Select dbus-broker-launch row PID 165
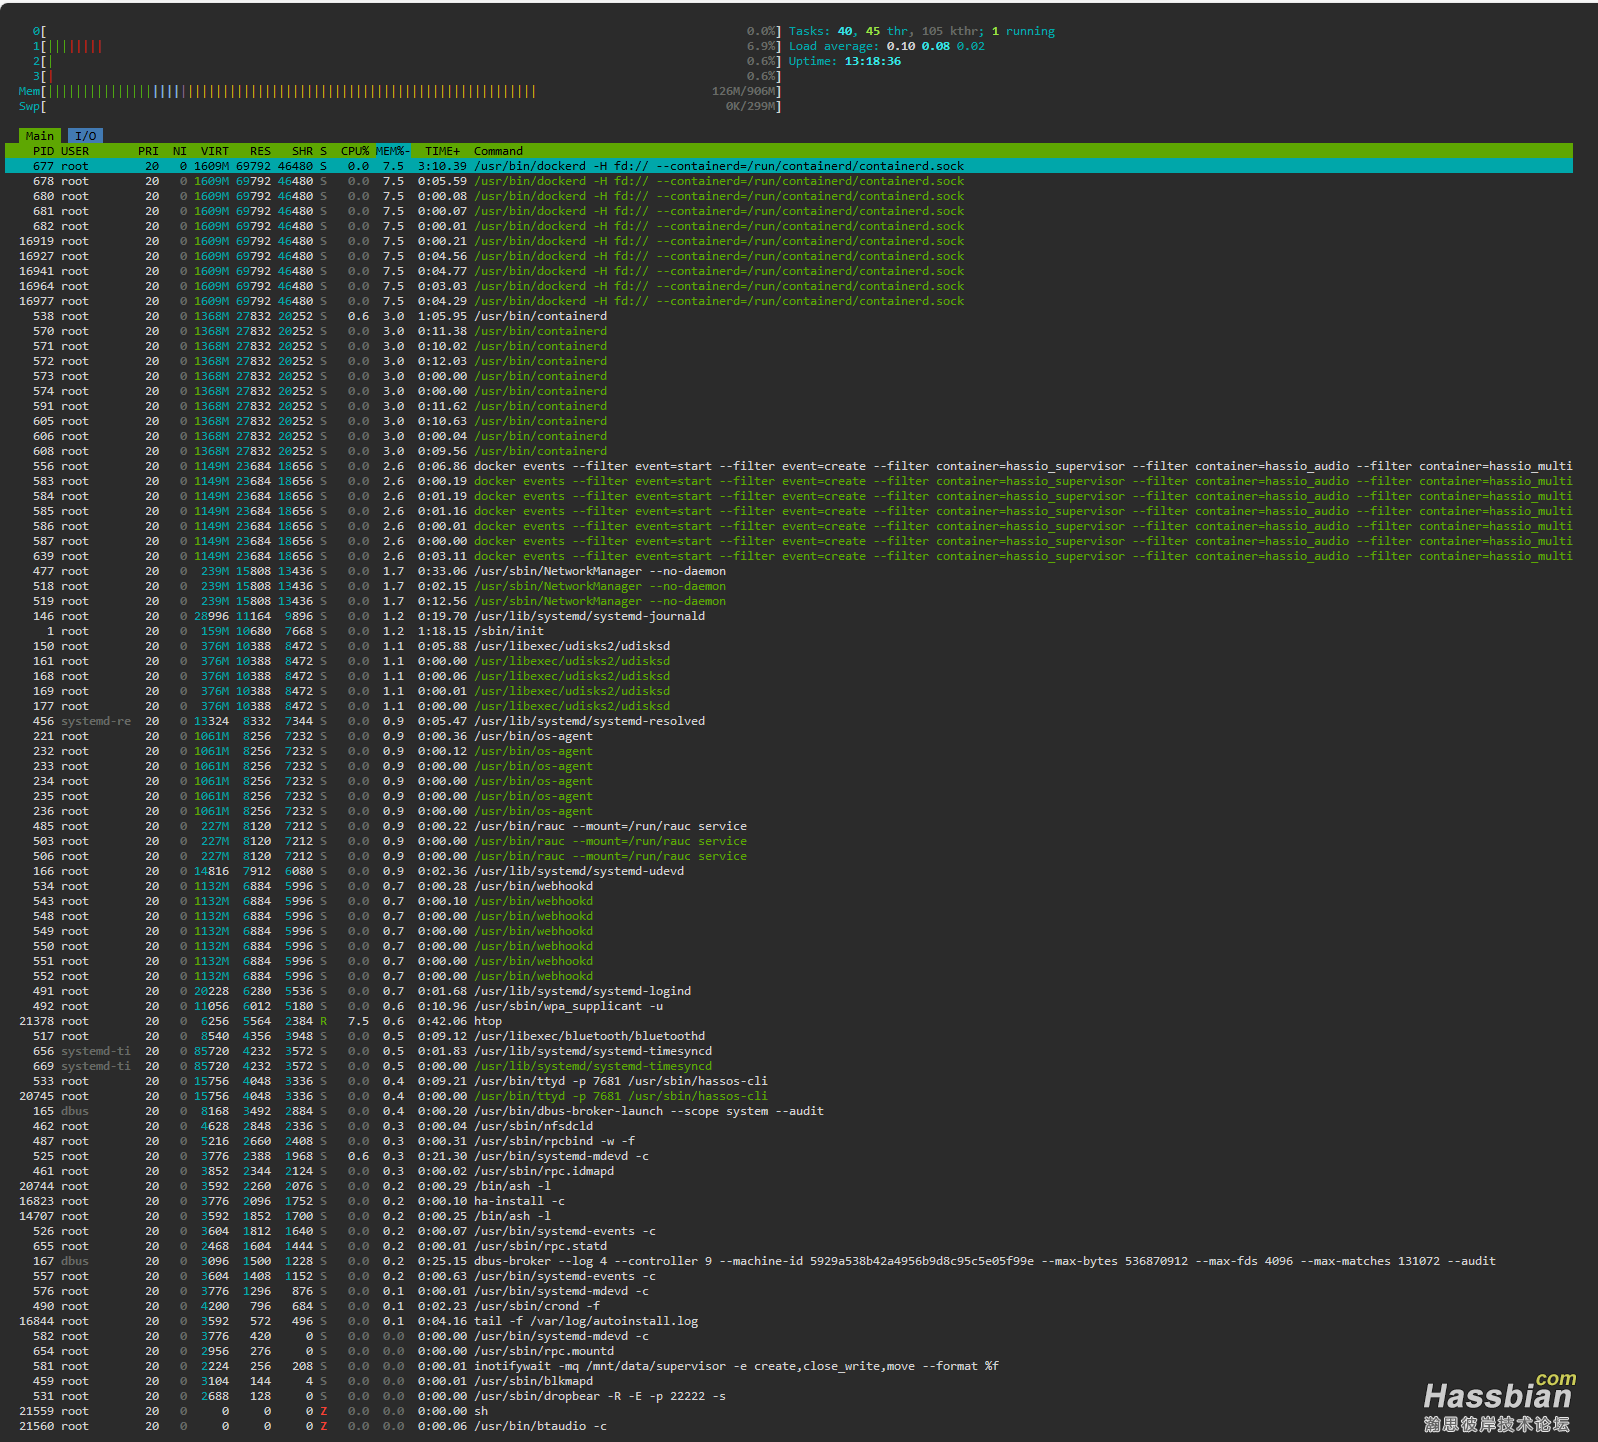This screenshot has height=1442, width=1598. click(x=789, y=1111)
